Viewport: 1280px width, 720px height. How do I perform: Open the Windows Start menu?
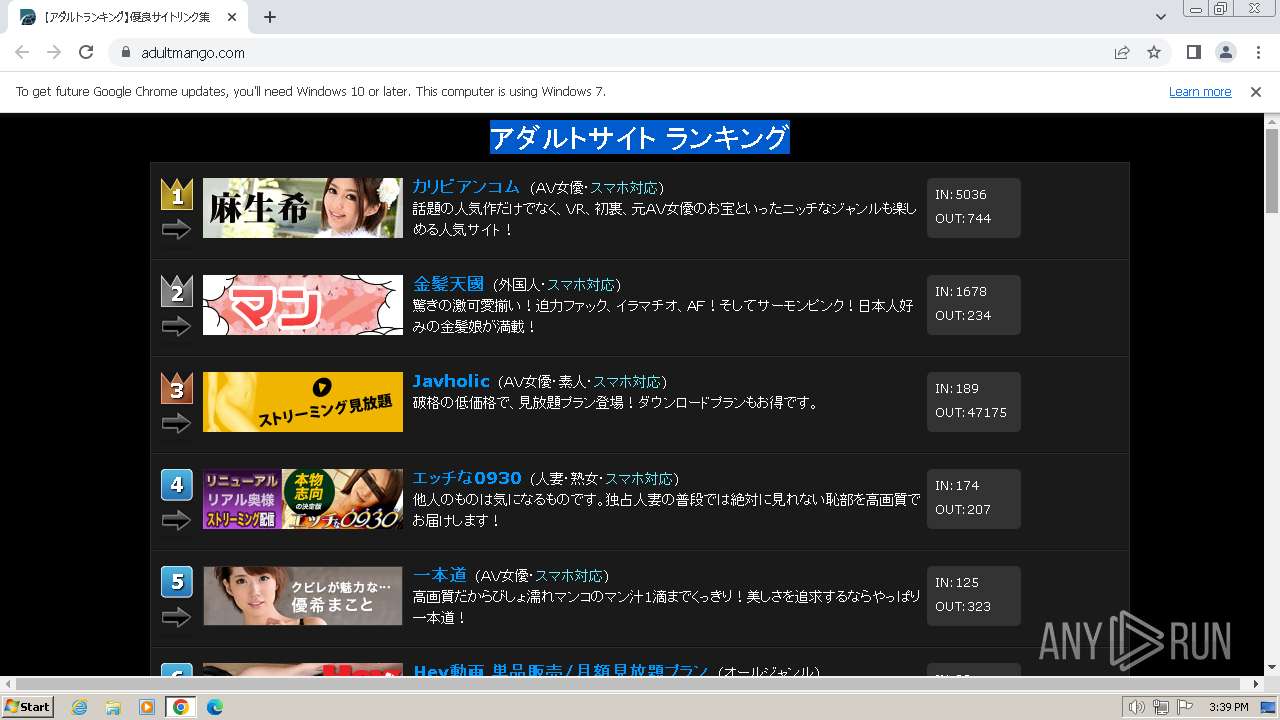point(28,707)
